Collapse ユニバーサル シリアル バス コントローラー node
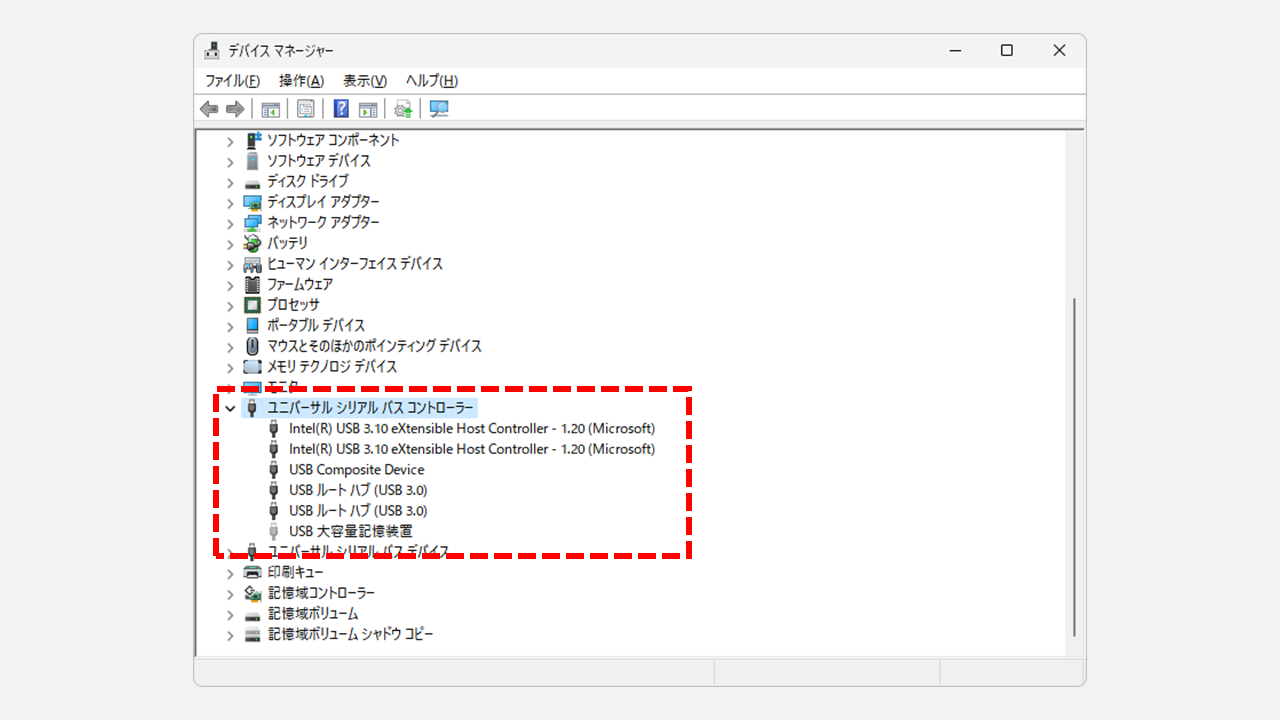 point(230,408)
